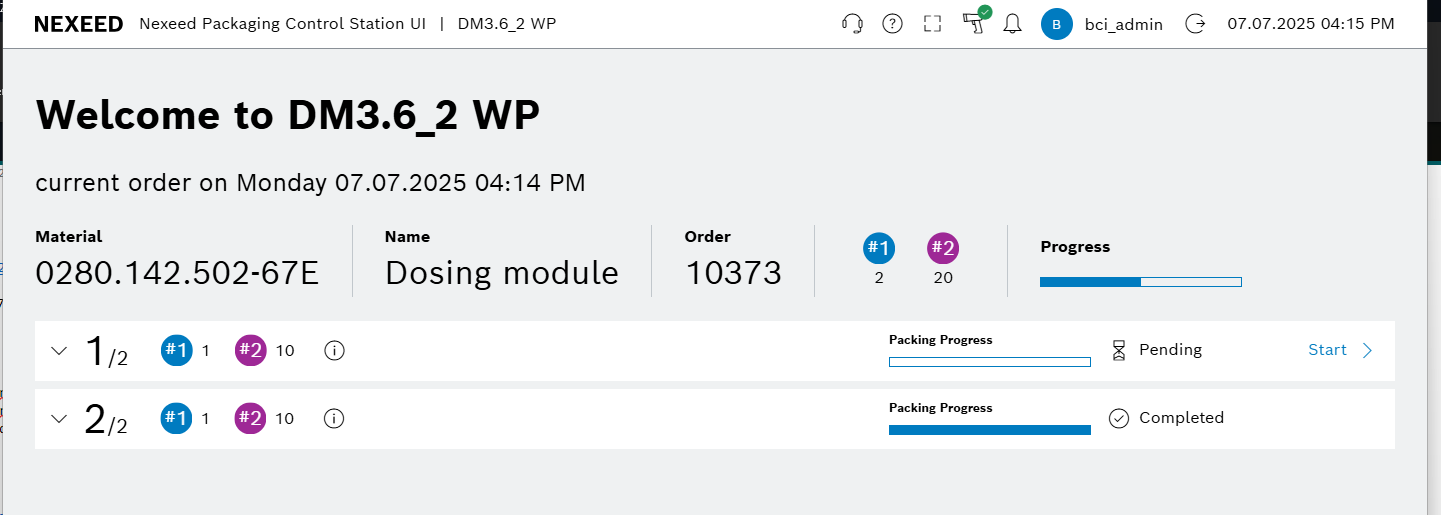Click the arrow next to Start
1441x515 pixels.
pos(1368,350)
